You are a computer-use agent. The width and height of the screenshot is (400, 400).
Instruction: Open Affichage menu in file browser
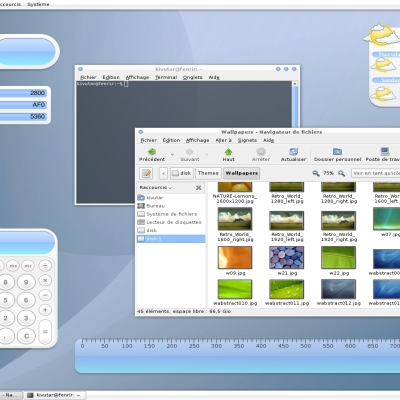point(198,140)
